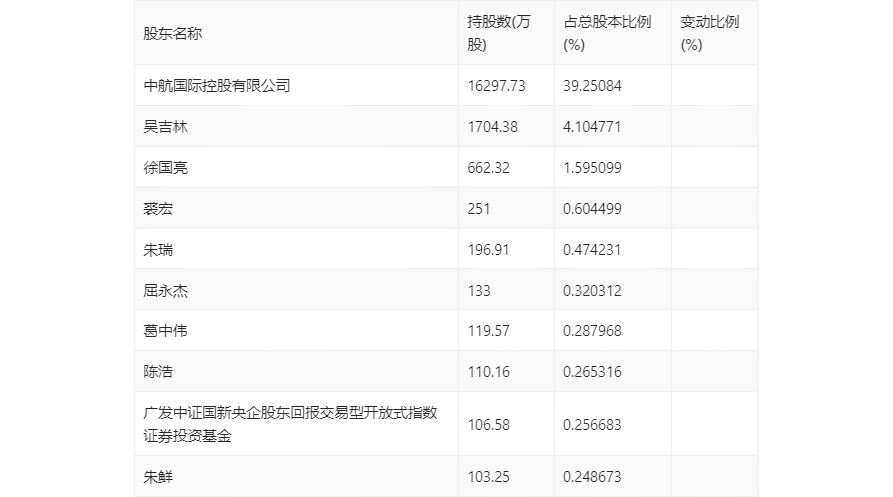This screenshot has width=893, height=497.
Task: Select shareholder 陈浩
Action: [158, 372]
